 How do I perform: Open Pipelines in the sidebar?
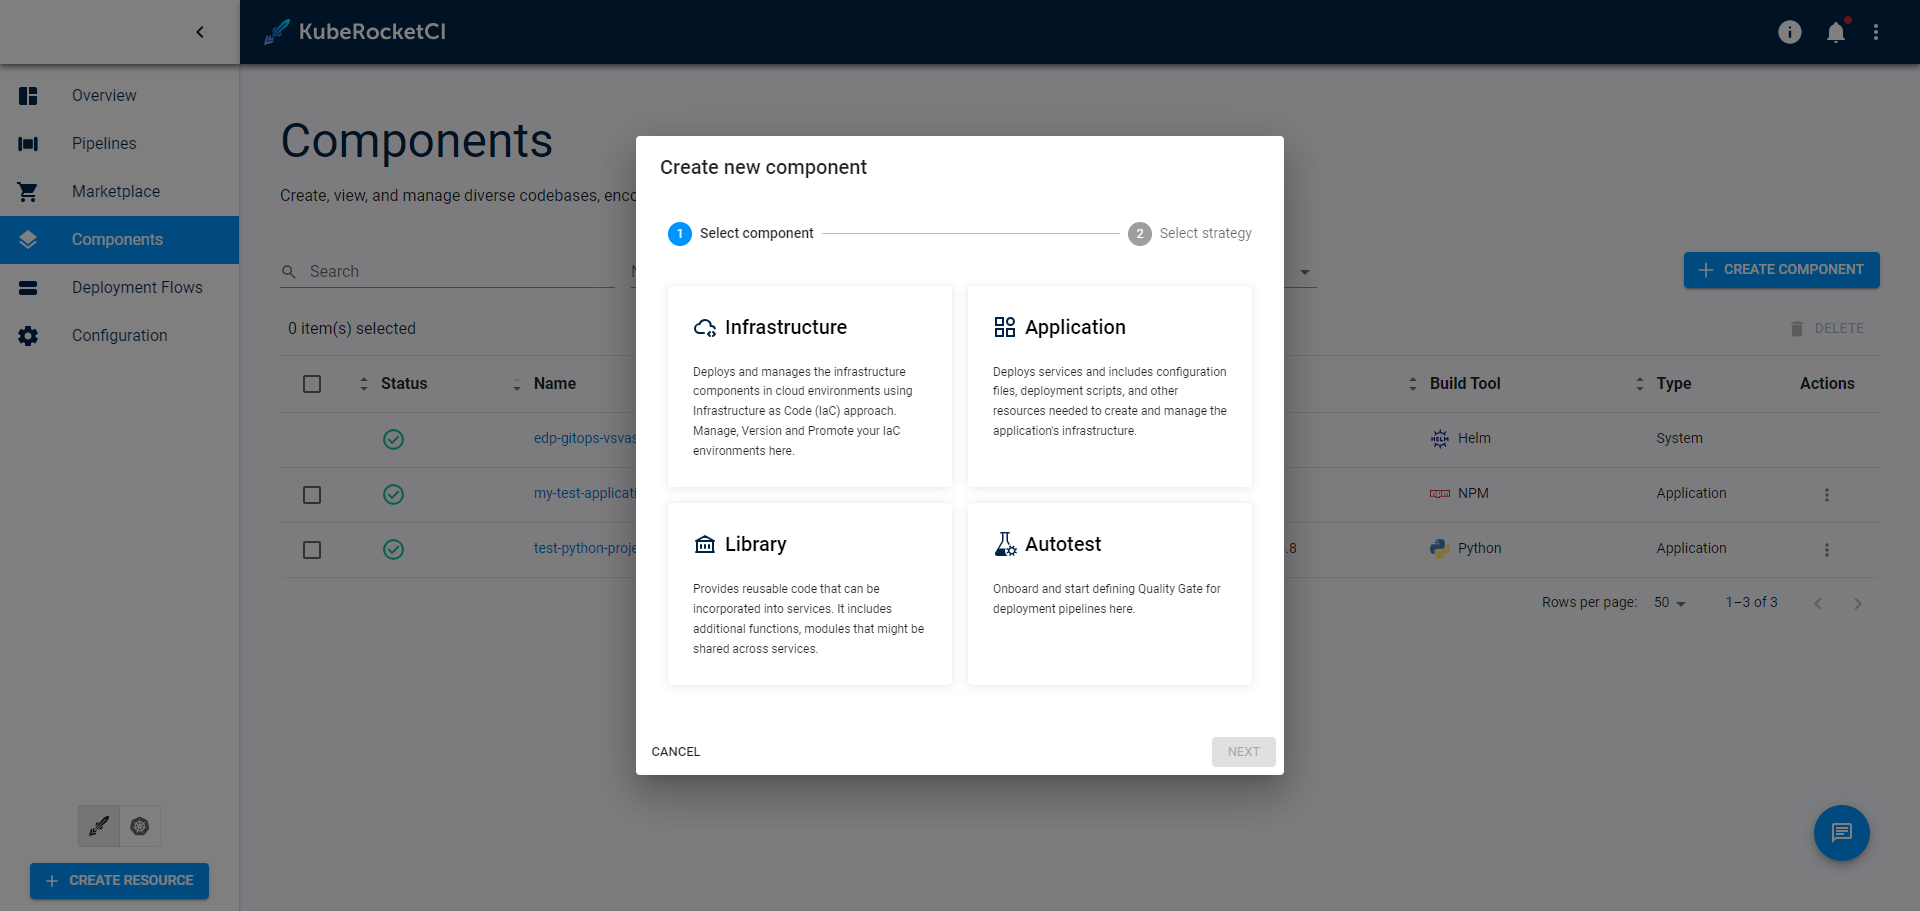pyautogui.click(x=120, y=144)
